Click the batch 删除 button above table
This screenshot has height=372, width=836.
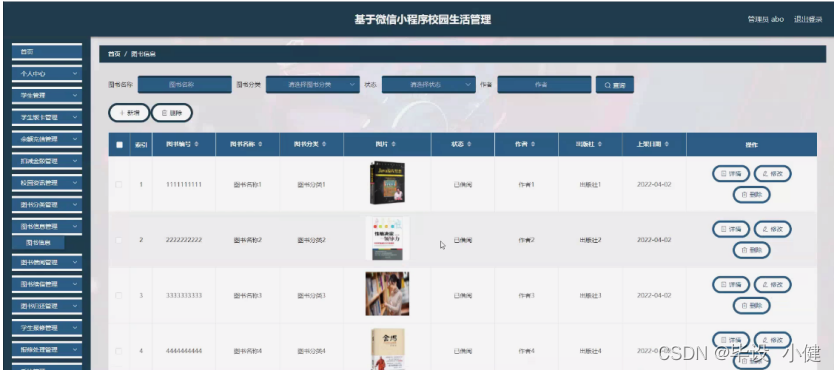172,113
